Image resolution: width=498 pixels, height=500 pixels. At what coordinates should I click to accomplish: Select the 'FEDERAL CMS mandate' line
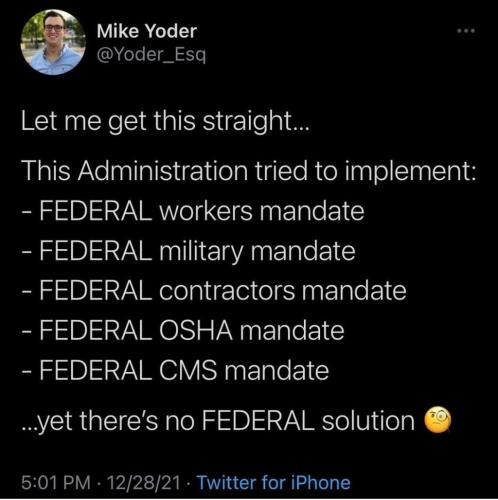(175, 370)
